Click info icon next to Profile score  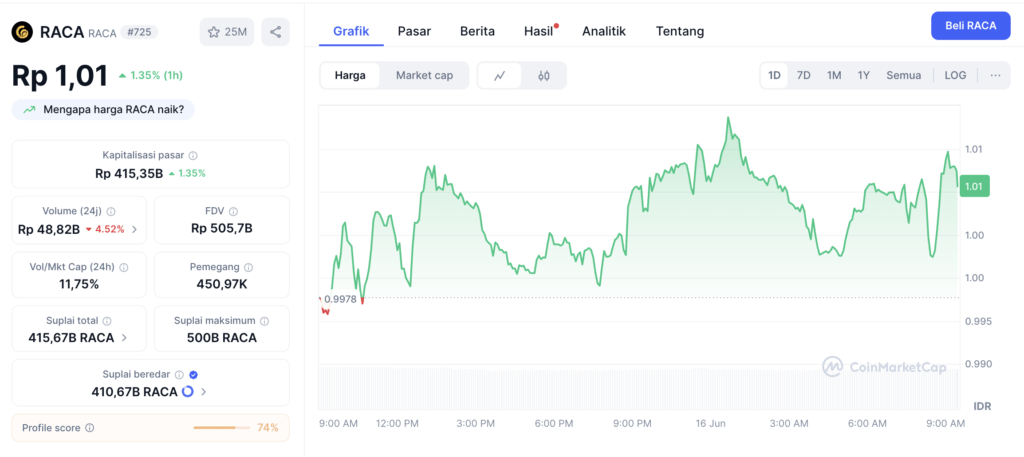click(x=89, y=428)
